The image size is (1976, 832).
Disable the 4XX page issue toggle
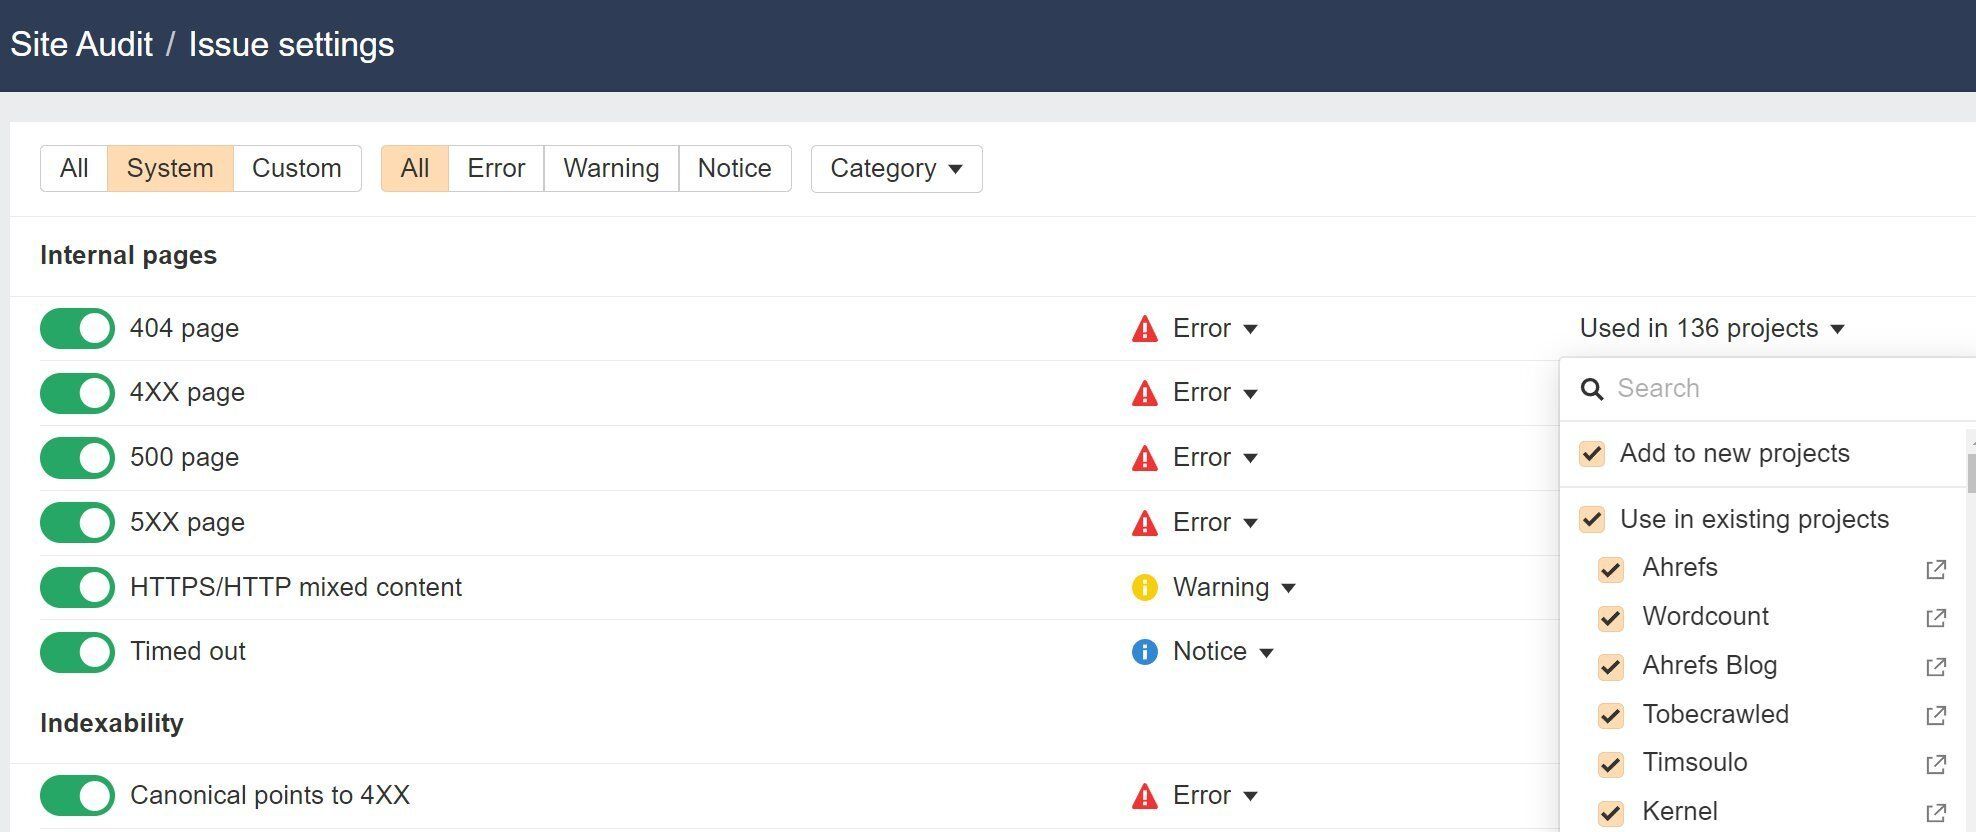tap(77, 393)
